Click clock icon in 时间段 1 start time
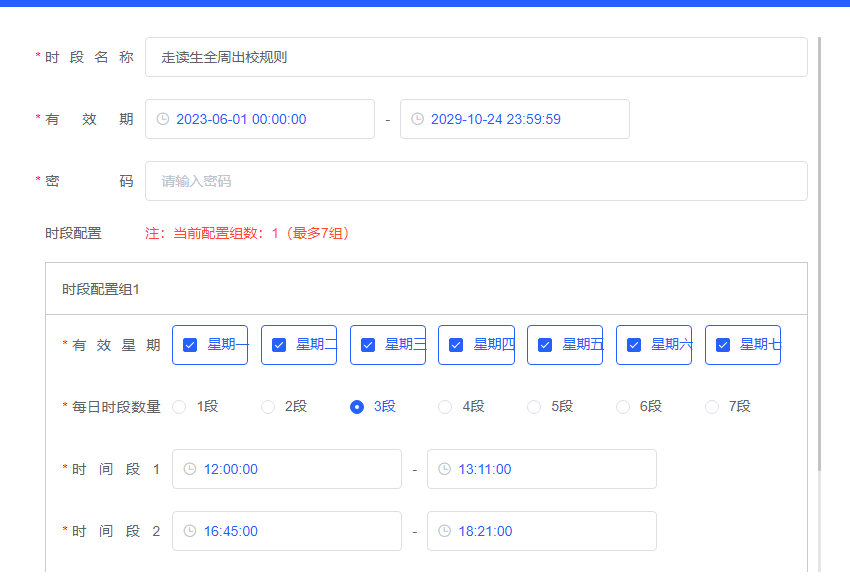 [190, 469]
